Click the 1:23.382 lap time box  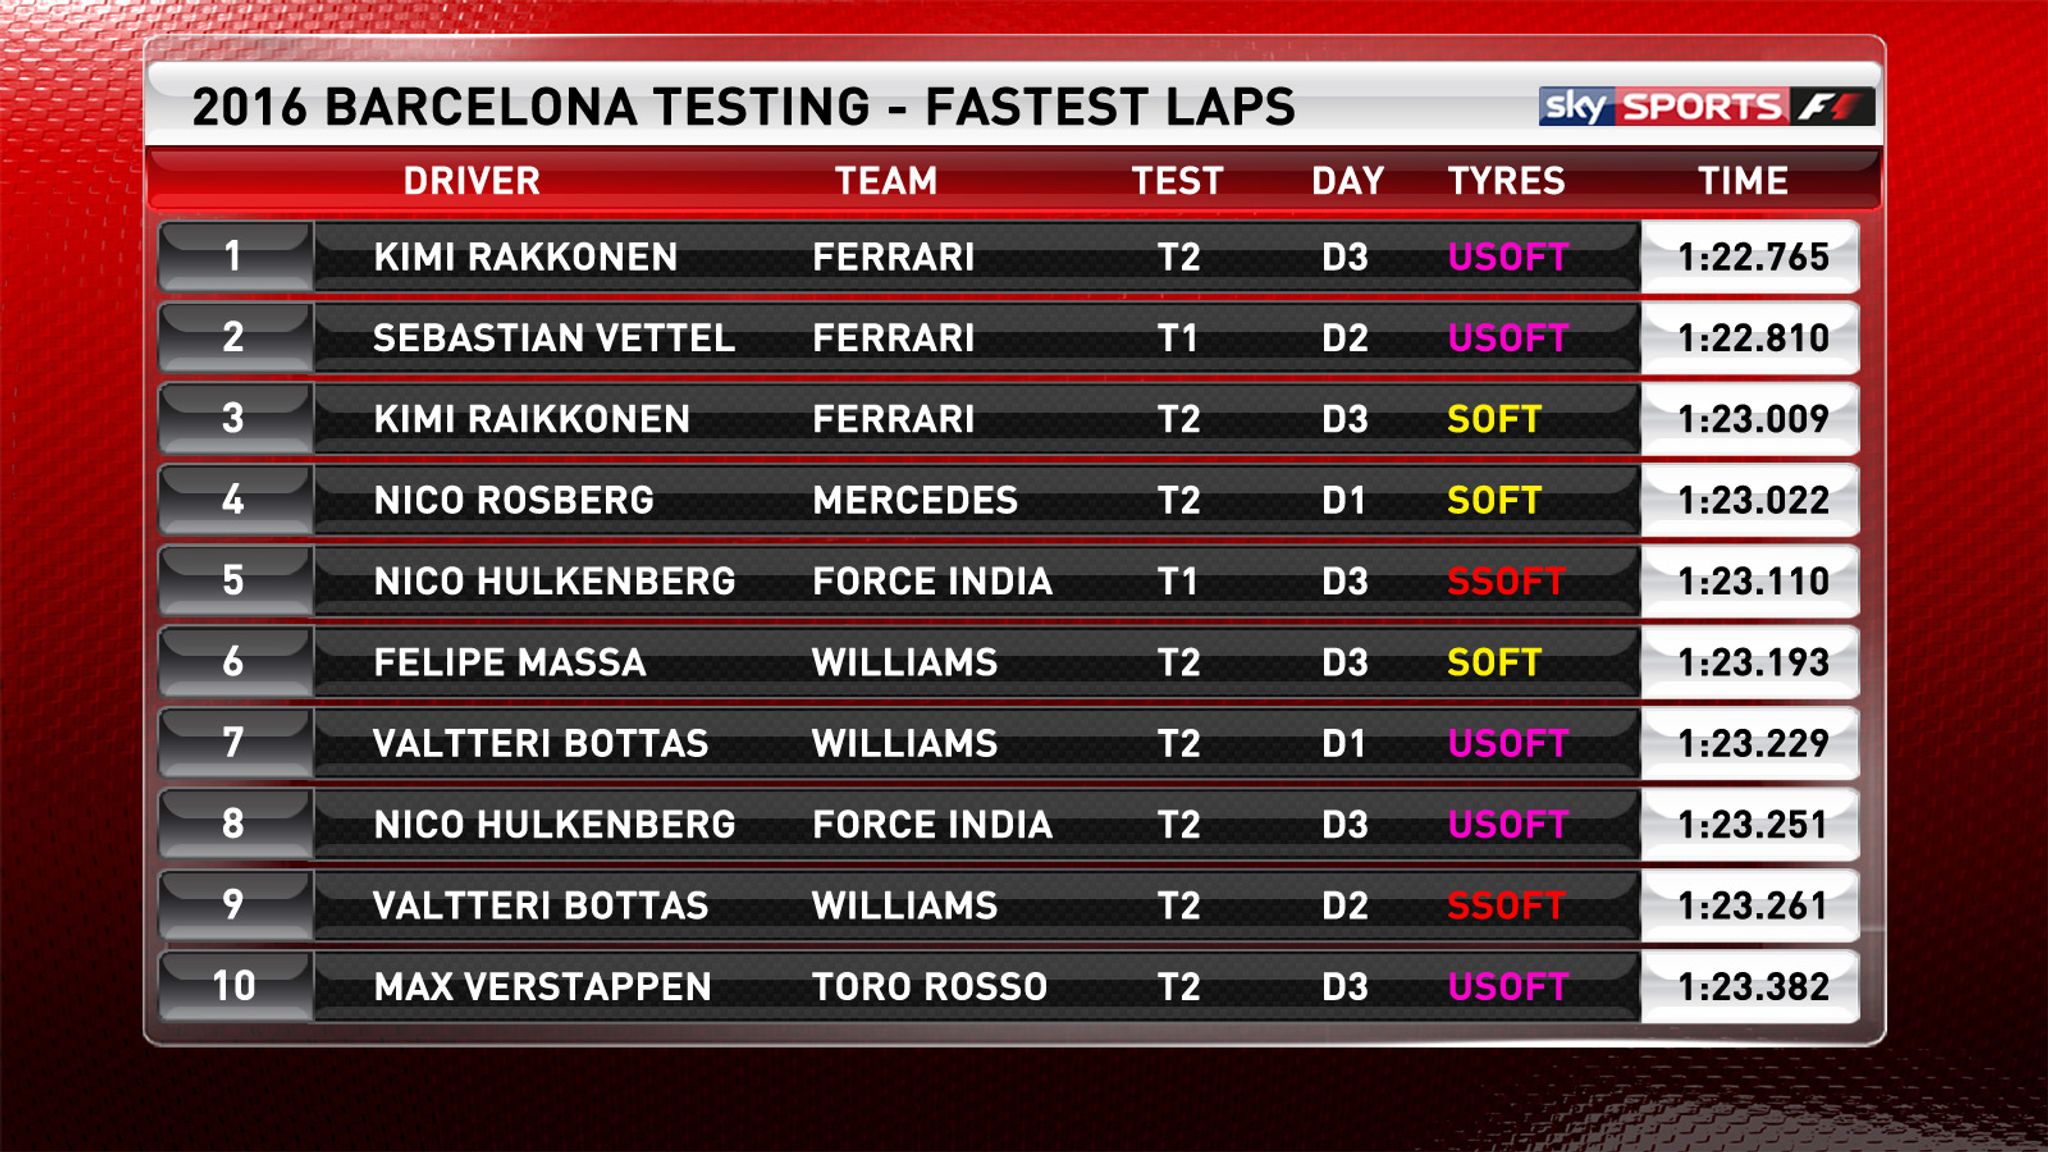[x=1751, y=987]
